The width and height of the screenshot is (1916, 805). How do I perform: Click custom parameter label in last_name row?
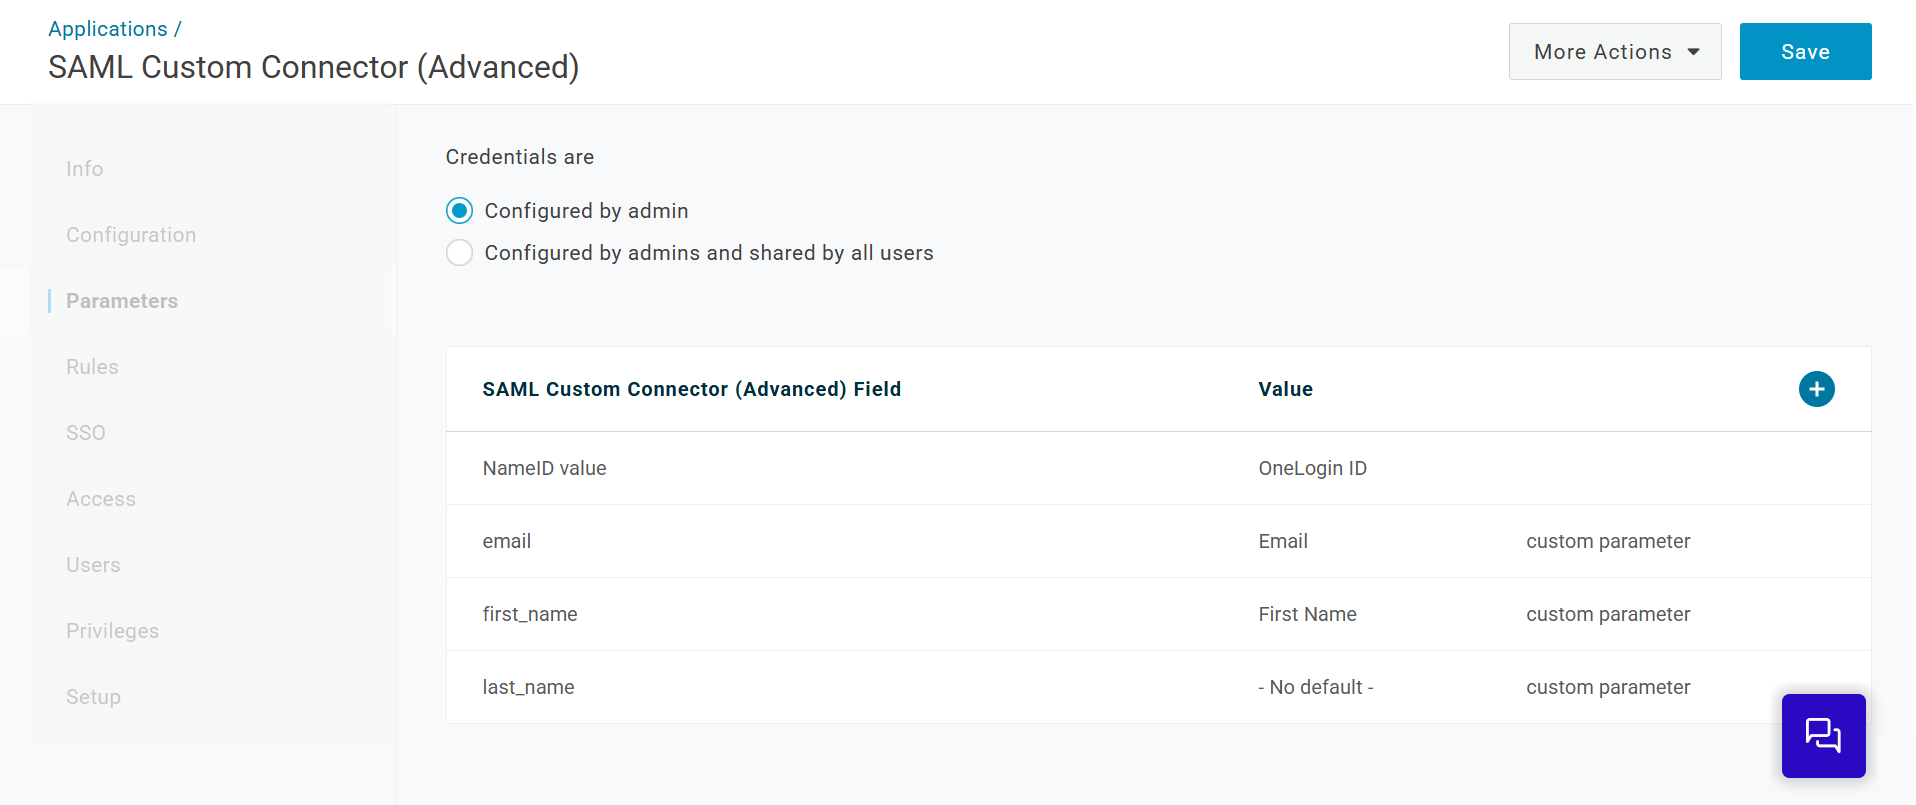(x=1608, y=687)
